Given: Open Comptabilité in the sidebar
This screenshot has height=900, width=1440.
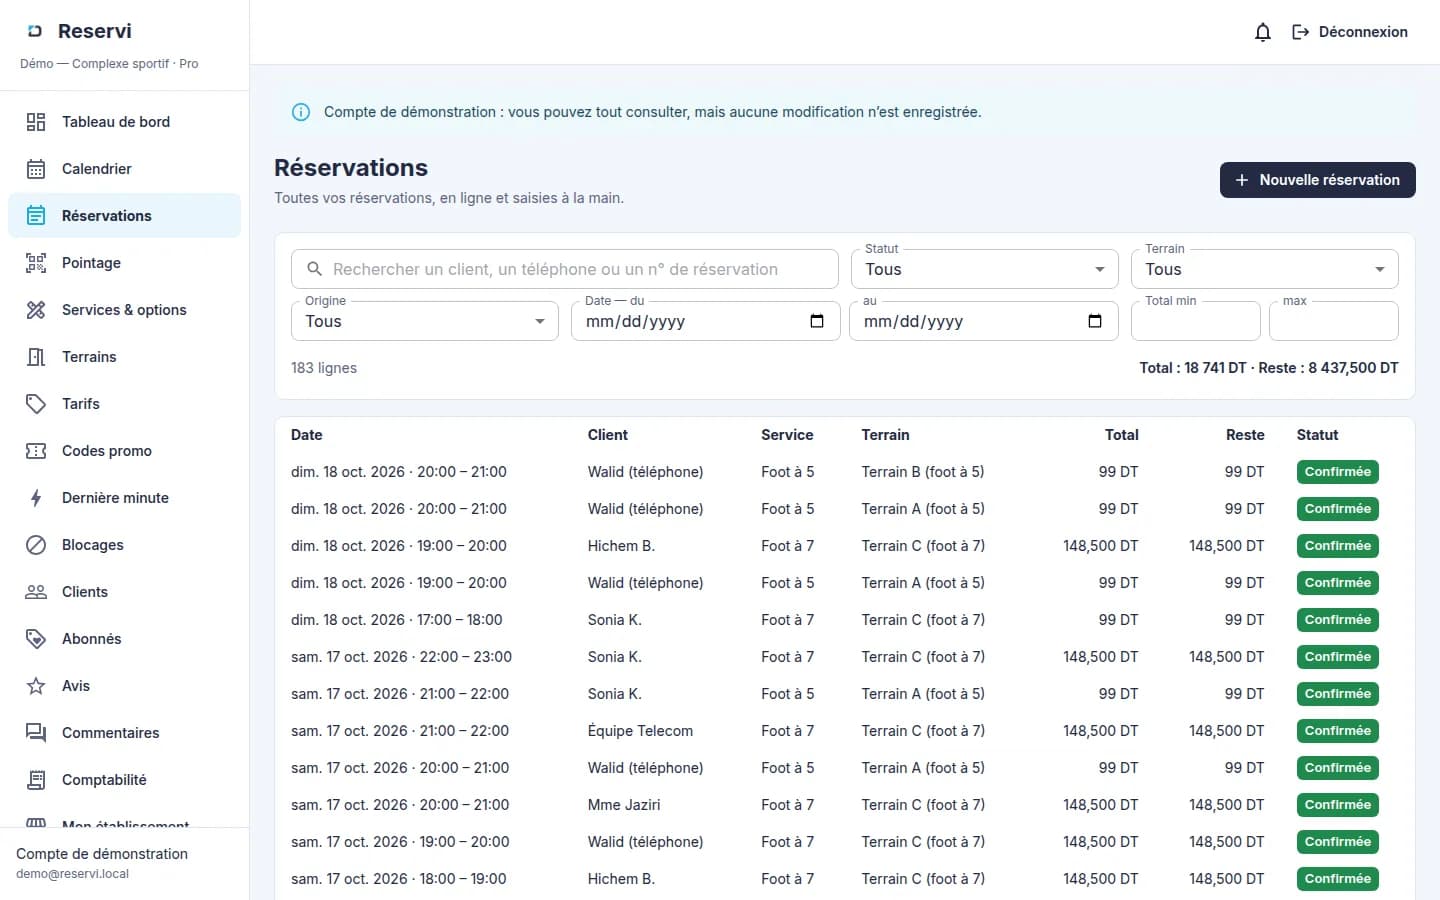Looking at the screenshot, I should click(124, 780).
